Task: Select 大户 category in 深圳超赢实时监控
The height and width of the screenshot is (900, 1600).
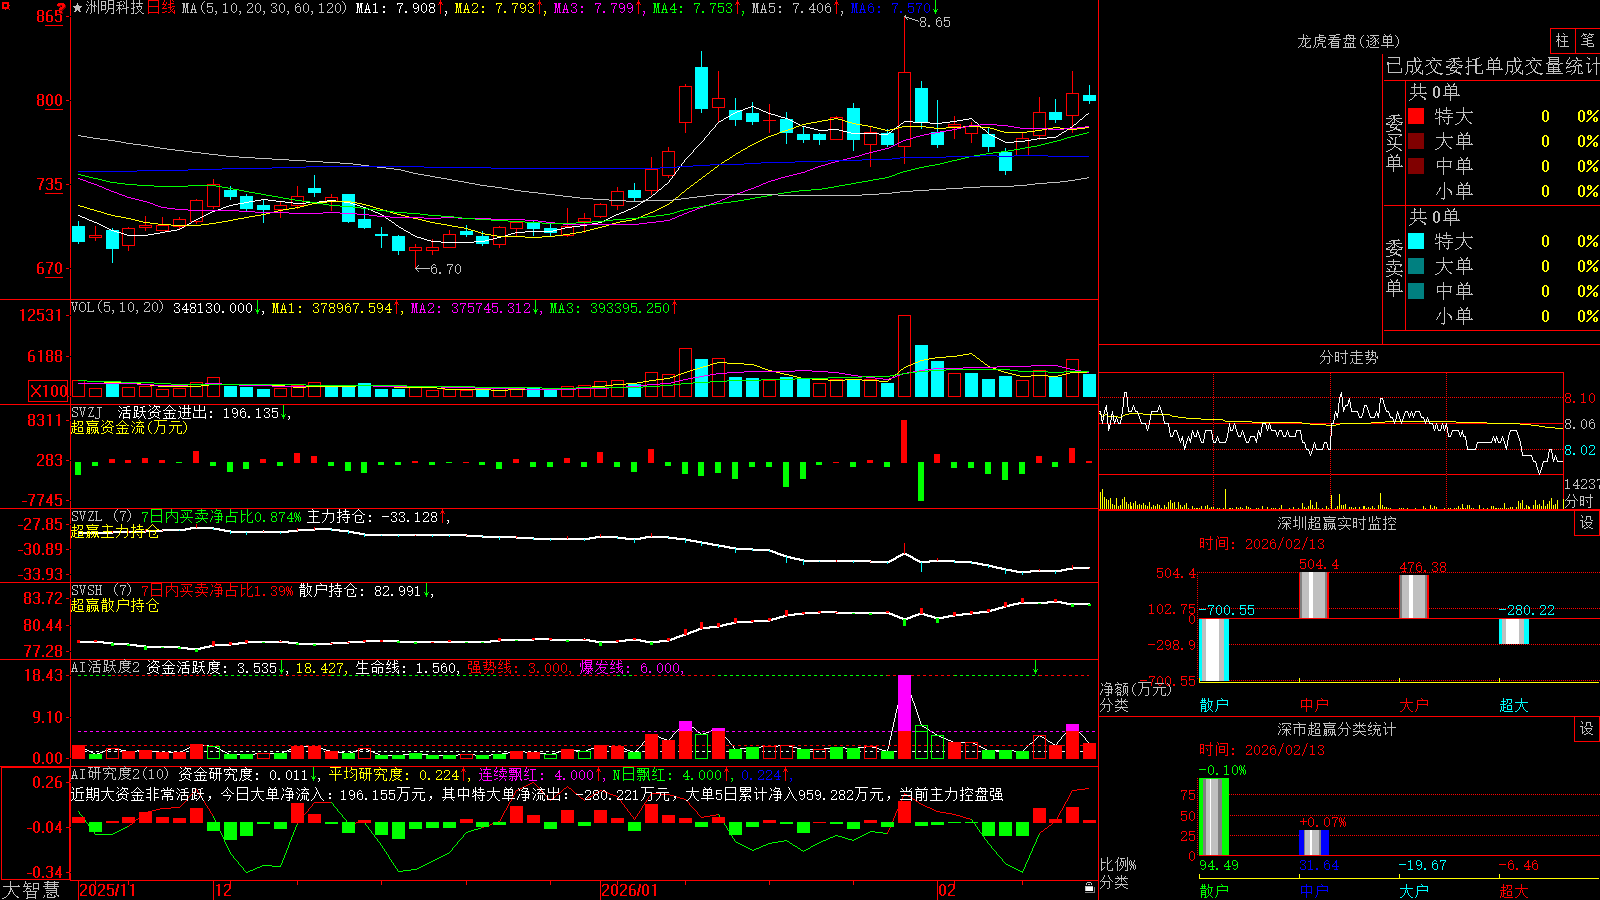Action: [1414, 705]
